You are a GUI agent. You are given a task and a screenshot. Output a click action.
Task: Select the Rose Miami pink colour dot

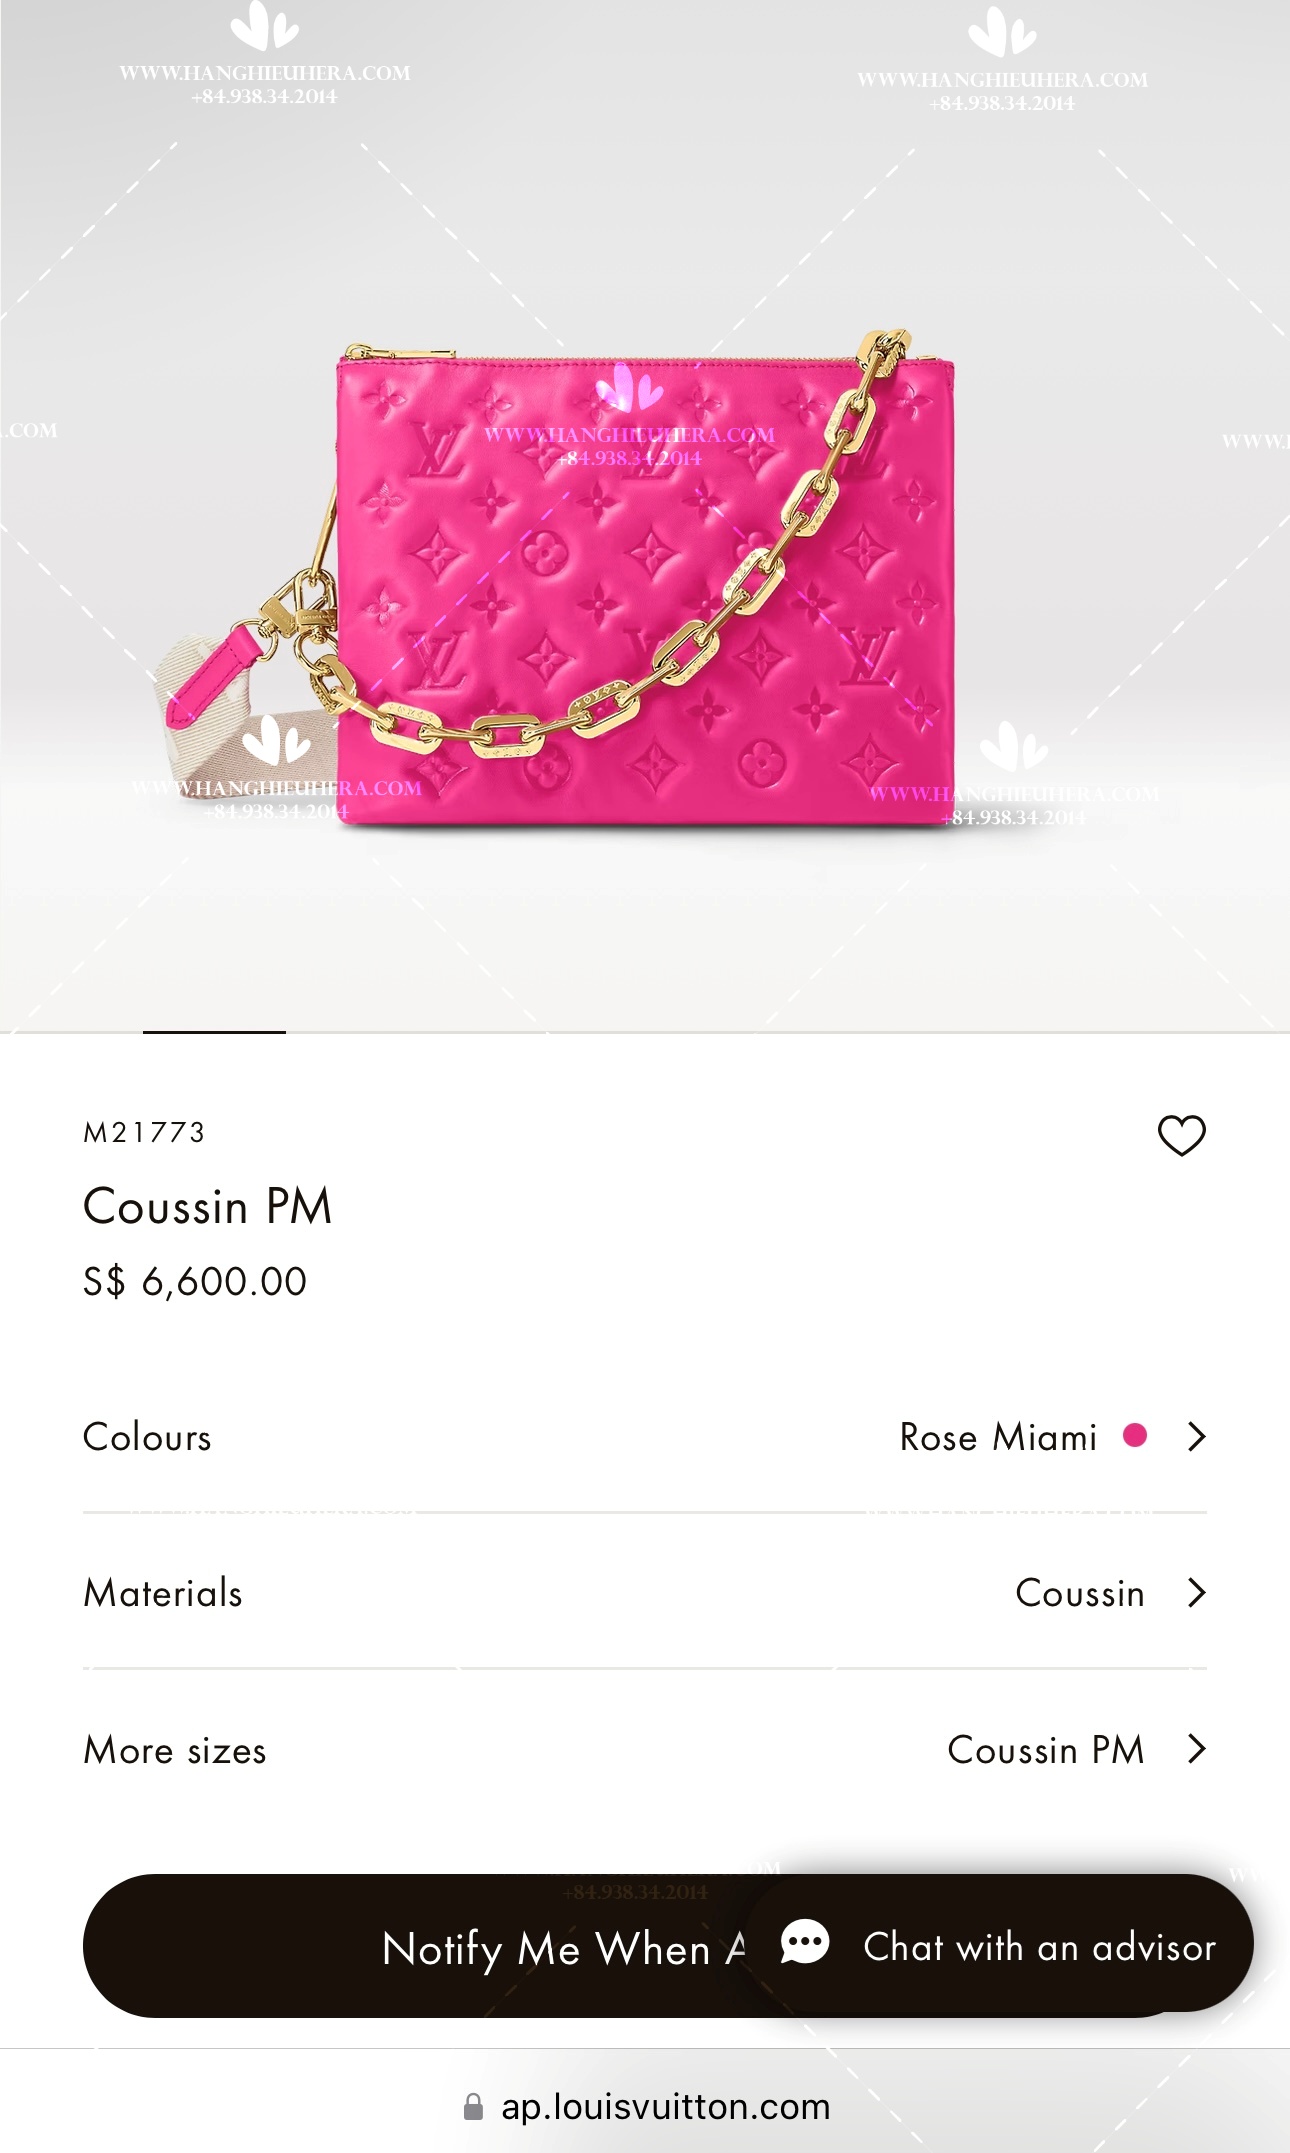click(1135, 1435)
